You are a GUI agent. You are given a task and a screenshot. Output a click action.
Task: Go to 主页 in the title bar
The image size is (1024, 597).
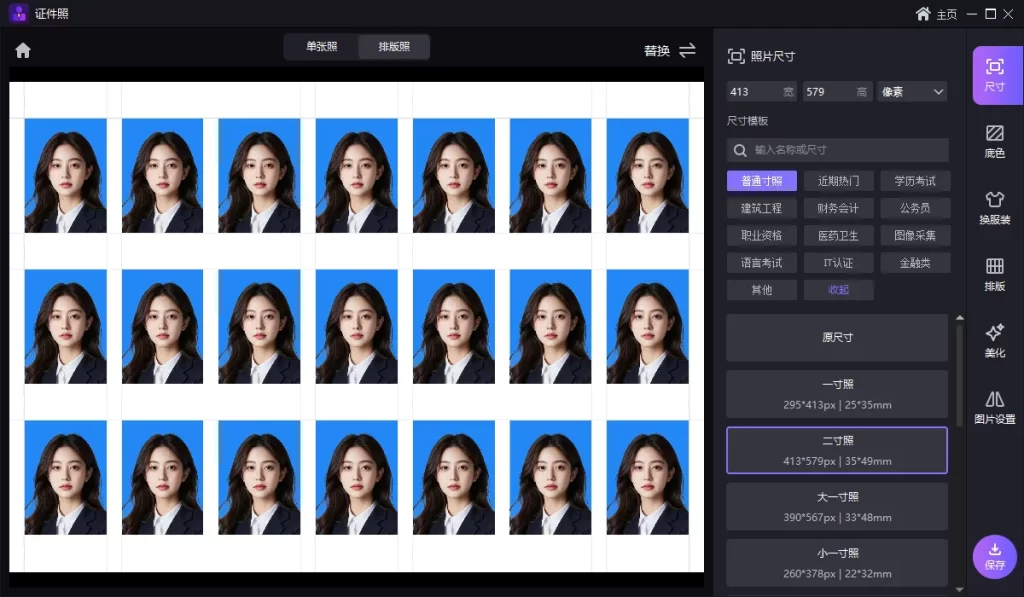[x=937, y=14]
